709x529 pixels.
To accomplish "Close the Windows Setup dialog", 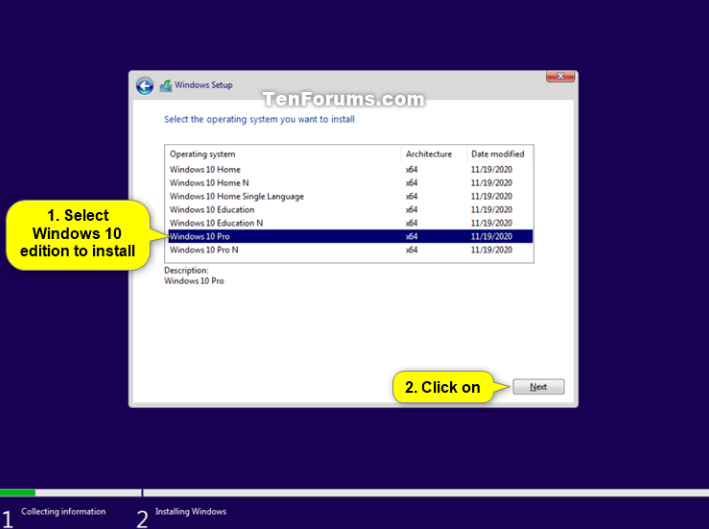I will (560, 77).
